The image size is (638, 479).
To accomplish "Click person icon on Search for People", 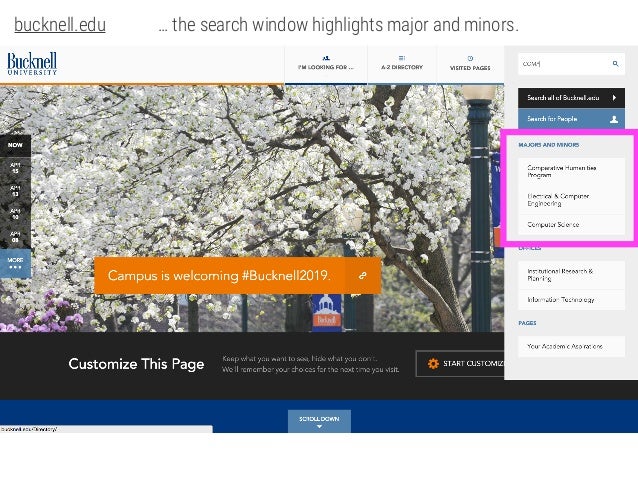I will (614, 119).
